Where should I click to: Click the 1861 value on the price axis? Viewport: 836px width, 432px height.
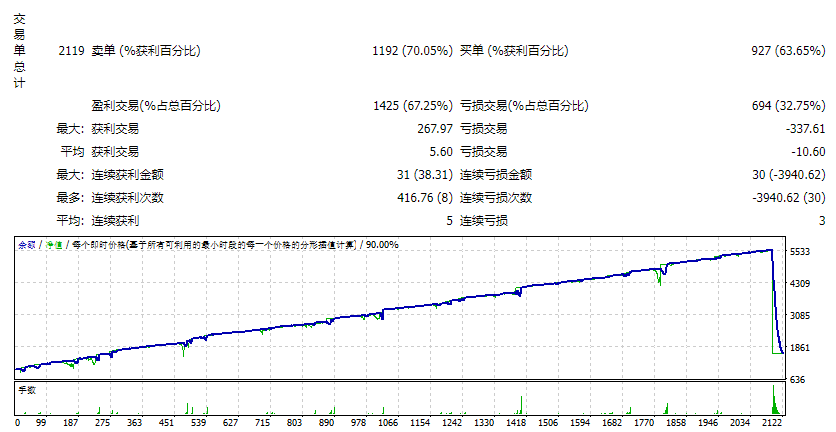coord(800,348)
